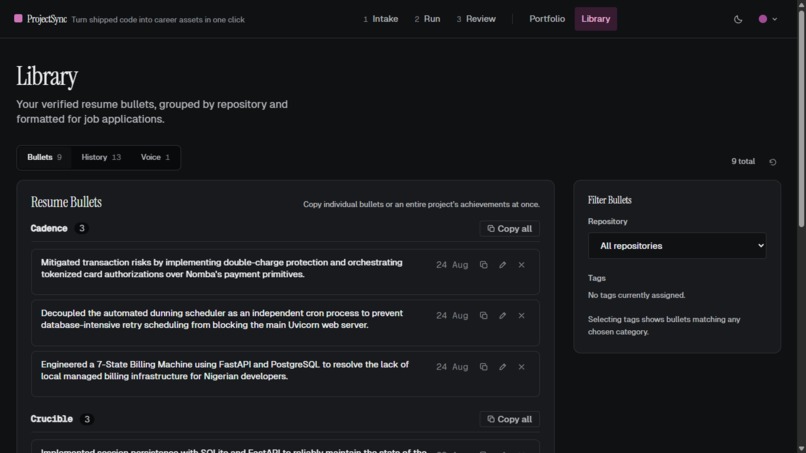This screenshot has height=453, width=806.
Task: Open the All repositories dropdown
Action: [x=676, y=246]
